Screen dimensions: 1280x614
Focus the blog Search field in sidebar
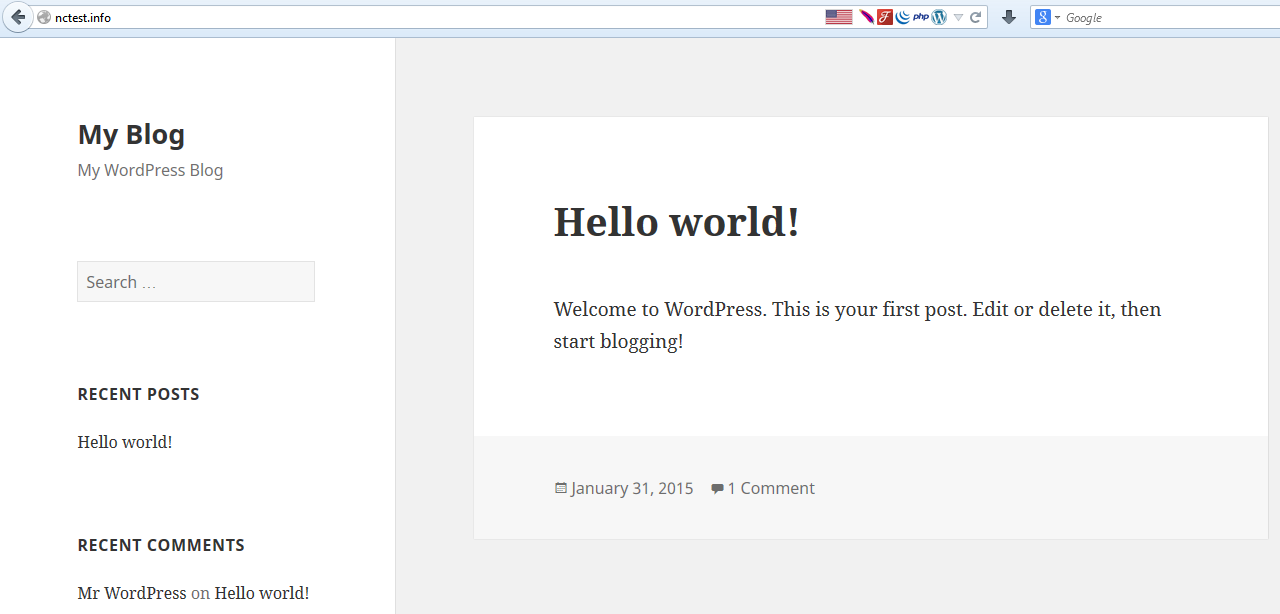pyautogui.click(x=196, y=282)
